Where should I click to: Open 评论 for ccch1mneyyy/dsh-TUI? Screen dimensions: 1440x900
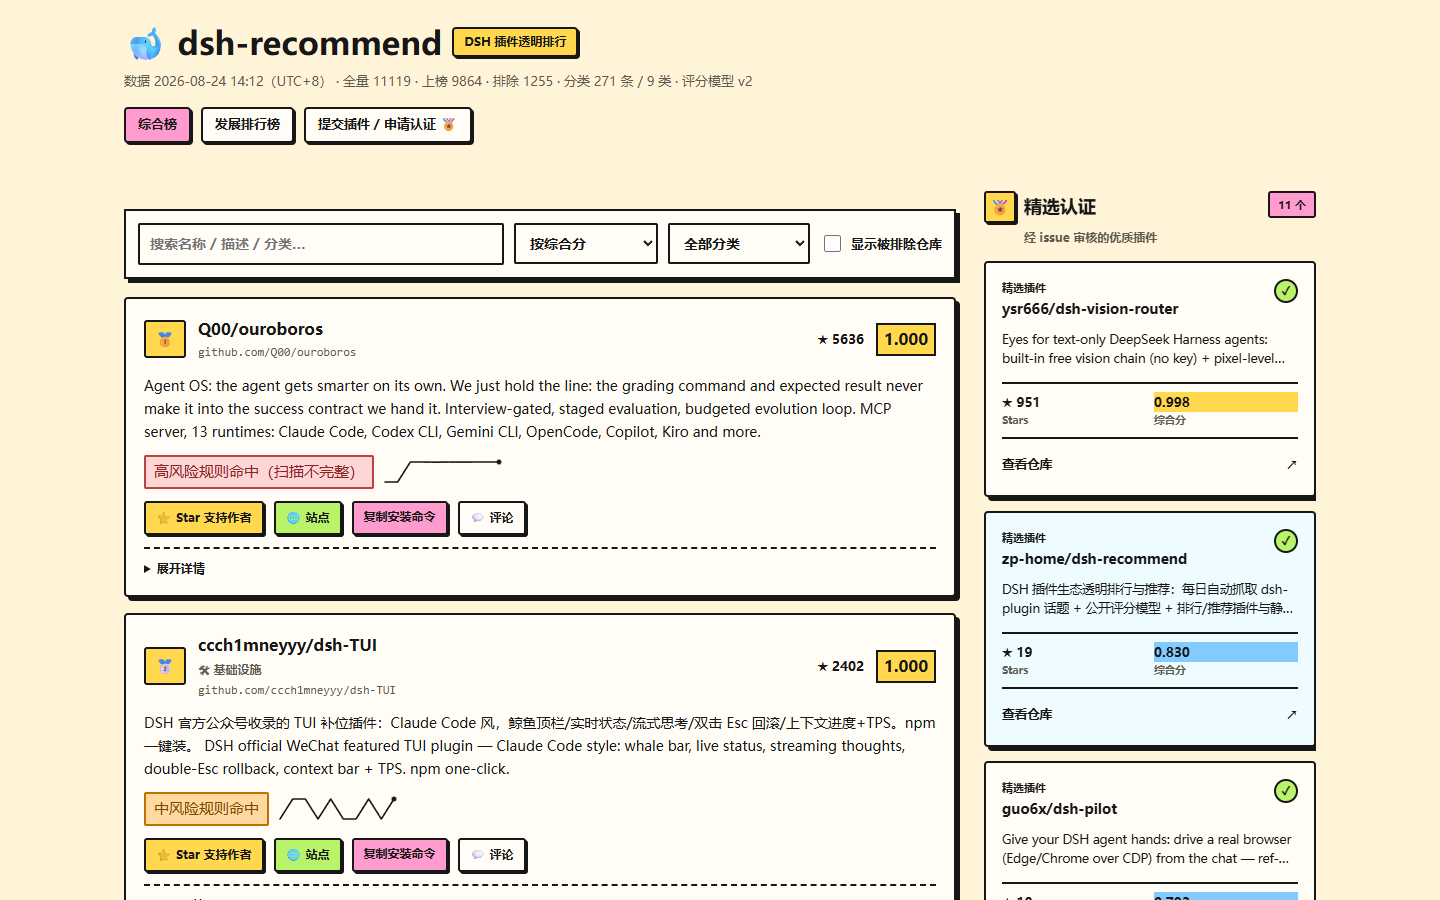(493, 855)
